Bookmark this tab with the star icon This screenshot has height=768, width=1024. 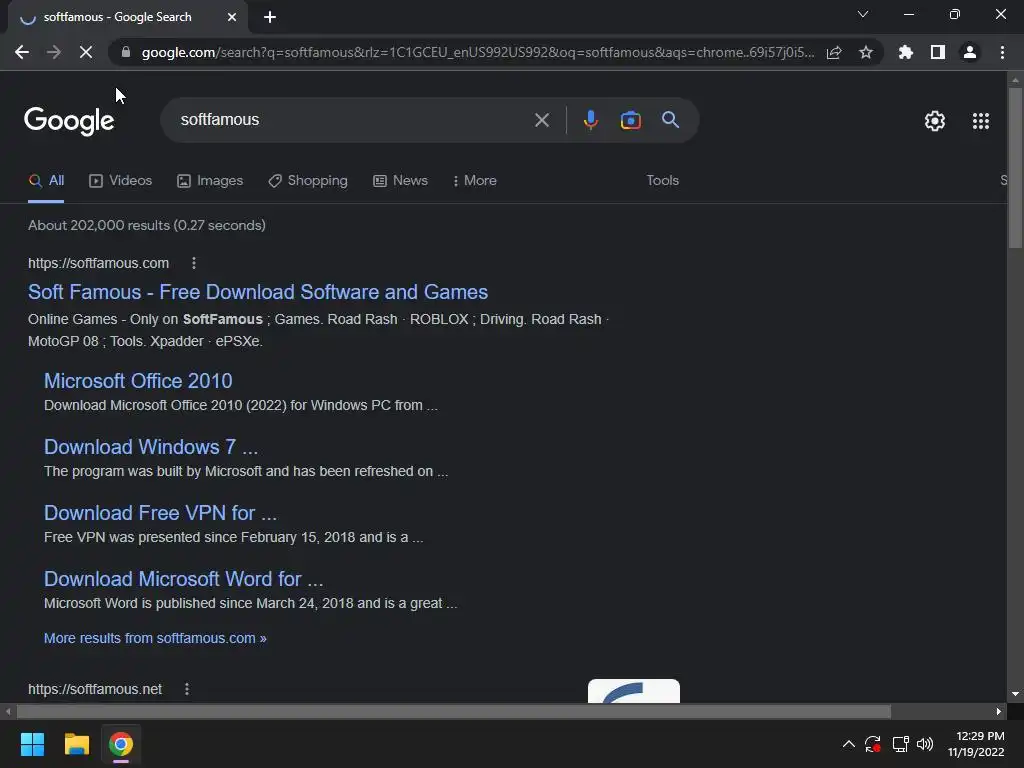pyautogui.click(x=866, y=52)
